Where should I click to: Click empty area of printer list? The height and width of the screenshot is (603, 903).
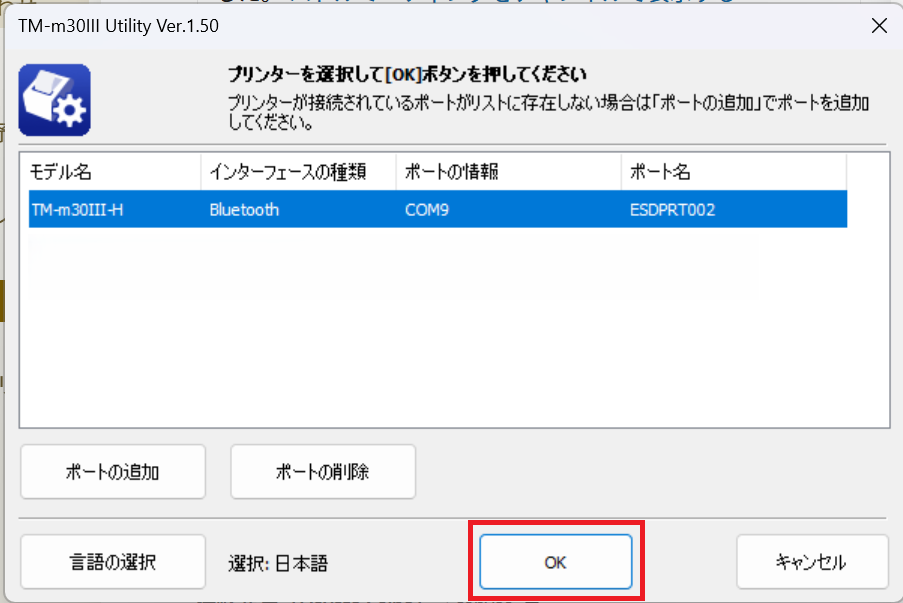pos(454,328)
